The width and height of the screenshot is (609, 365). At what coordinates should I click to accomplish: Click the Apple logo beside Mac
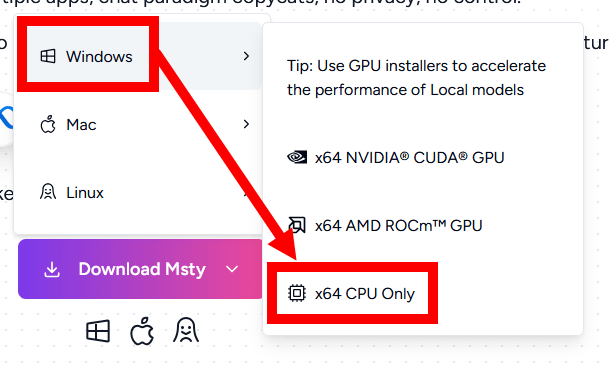[x=48, y=125]
